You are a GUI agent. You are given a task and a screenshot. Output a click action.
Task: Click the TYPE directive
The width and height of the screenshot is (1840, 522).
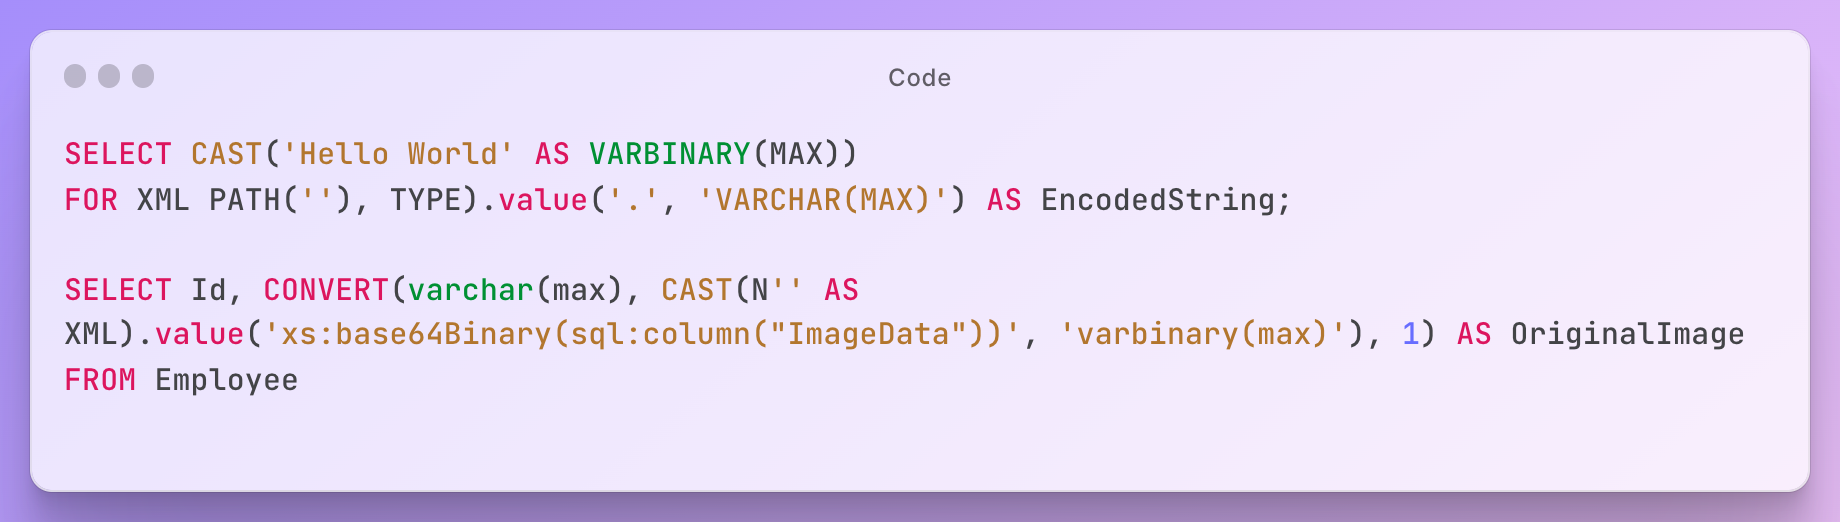pyautogui.click(x=426, y=200)
